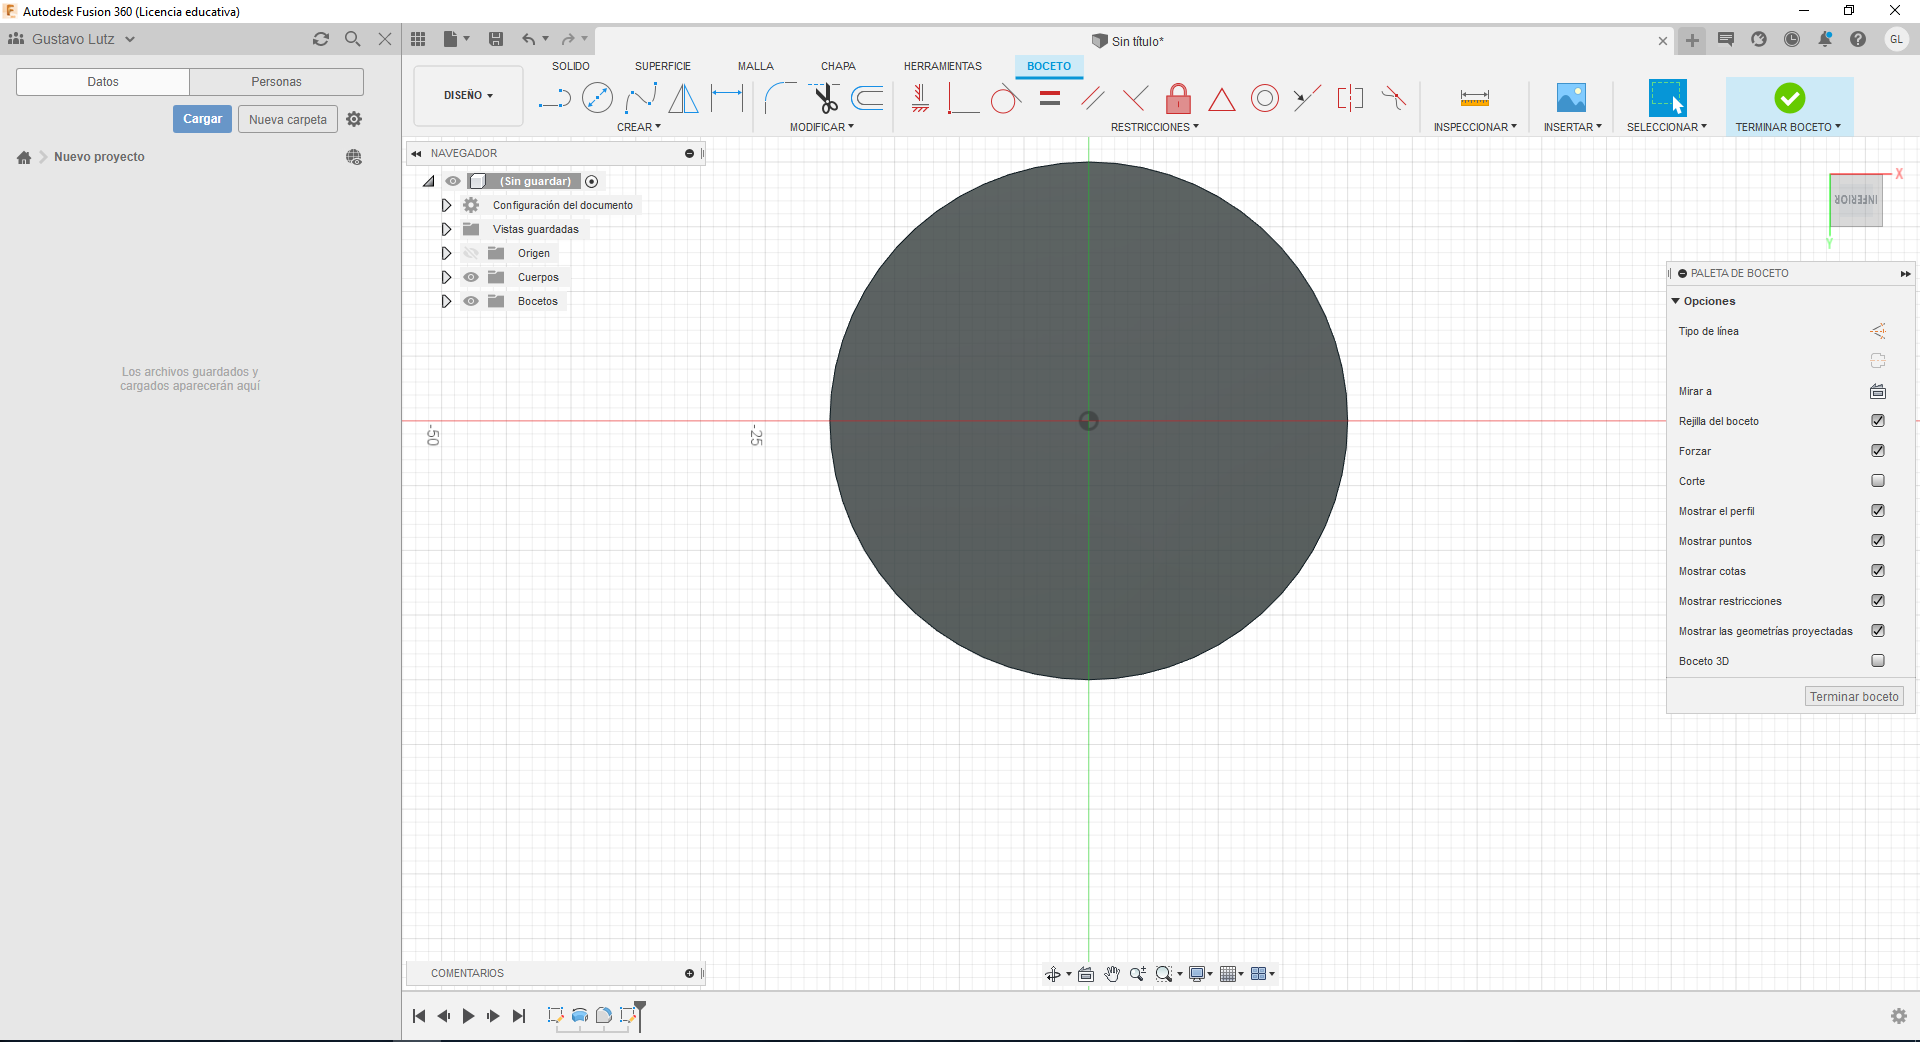The height and width of the screenshot is (1042, 1920).
Task: Open the INSPECCIONAR dropdown menu
Action: [x=1475, y=127]
